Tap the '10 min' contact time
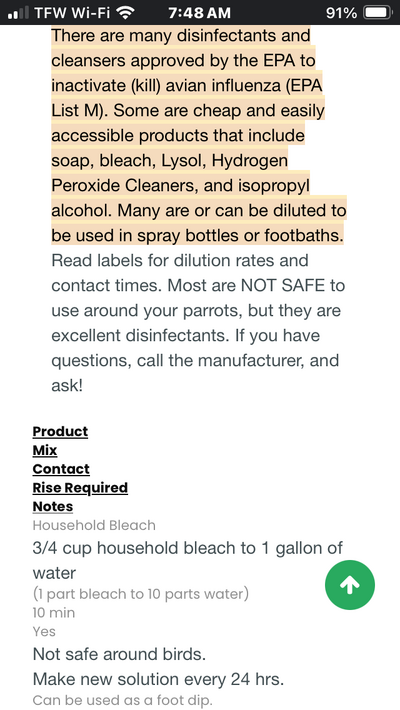 coord(54,613)
